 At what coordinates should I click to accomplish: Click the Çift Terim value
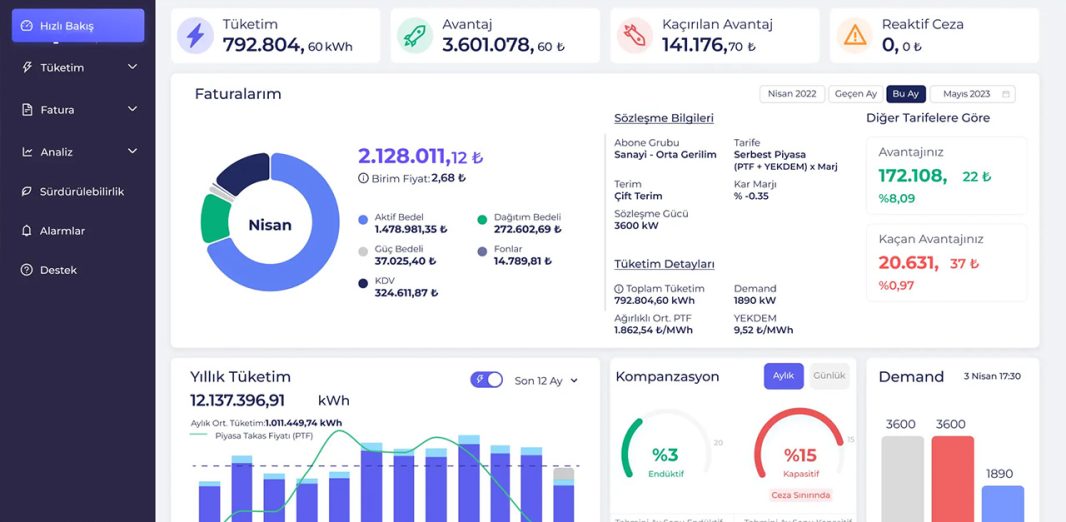pos(639,196)
